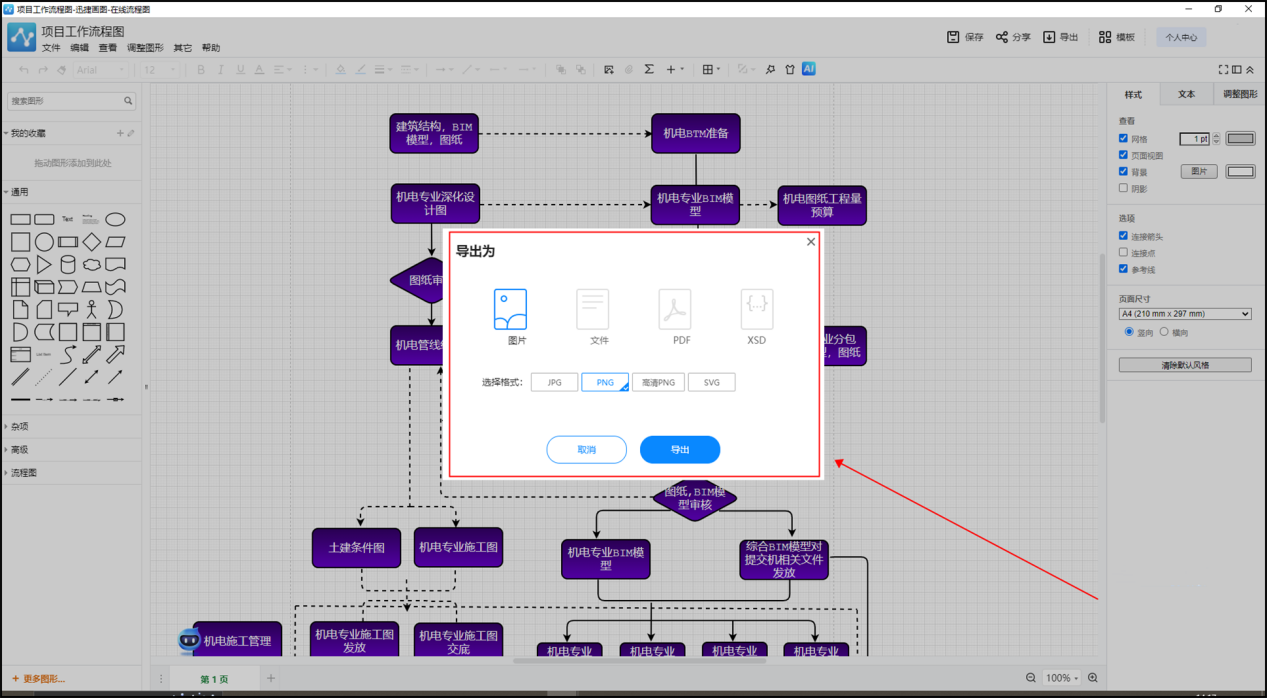Click the 保存 save icon in header
Image resolution: width=1267 pixels, height=698 pixels.
953,37
